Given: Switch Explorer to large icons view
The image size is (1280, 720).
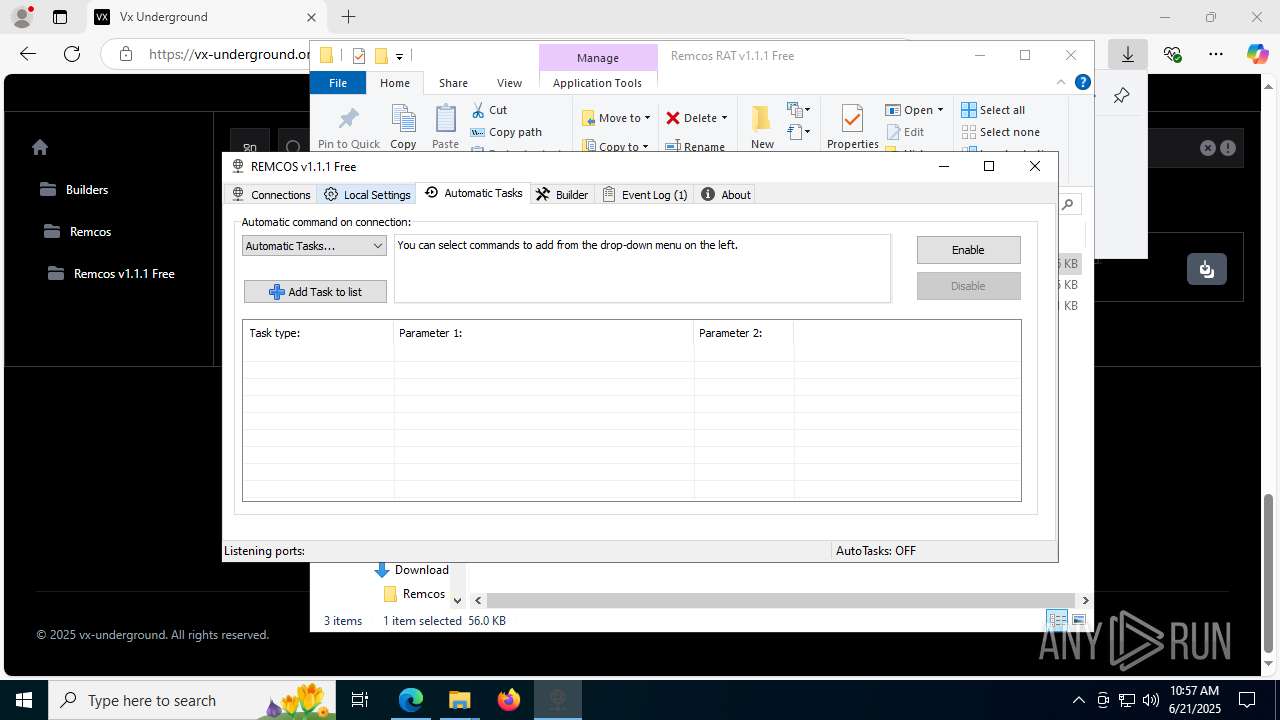Looking at the screenshot, I should tap(1078, 620).
